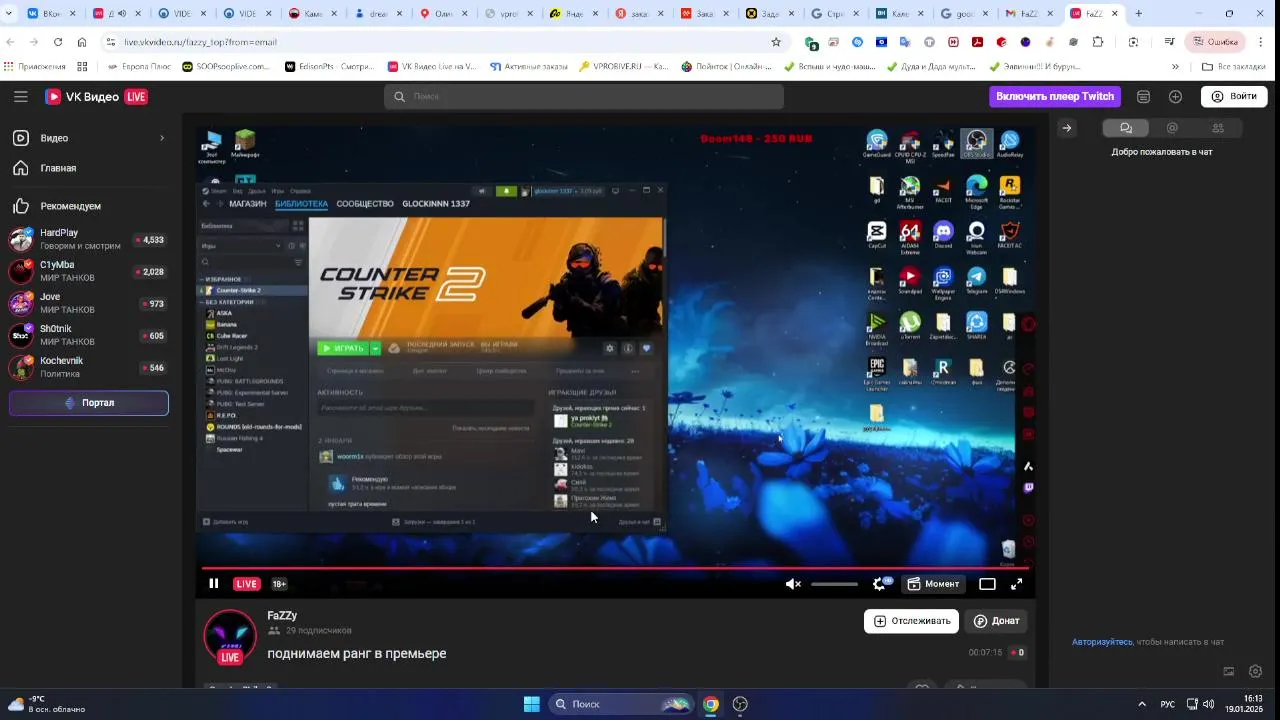The width and height of the screenshot is (1280, 720).
Task: Click the Войти login button
Action: [x=1234, y=96]
